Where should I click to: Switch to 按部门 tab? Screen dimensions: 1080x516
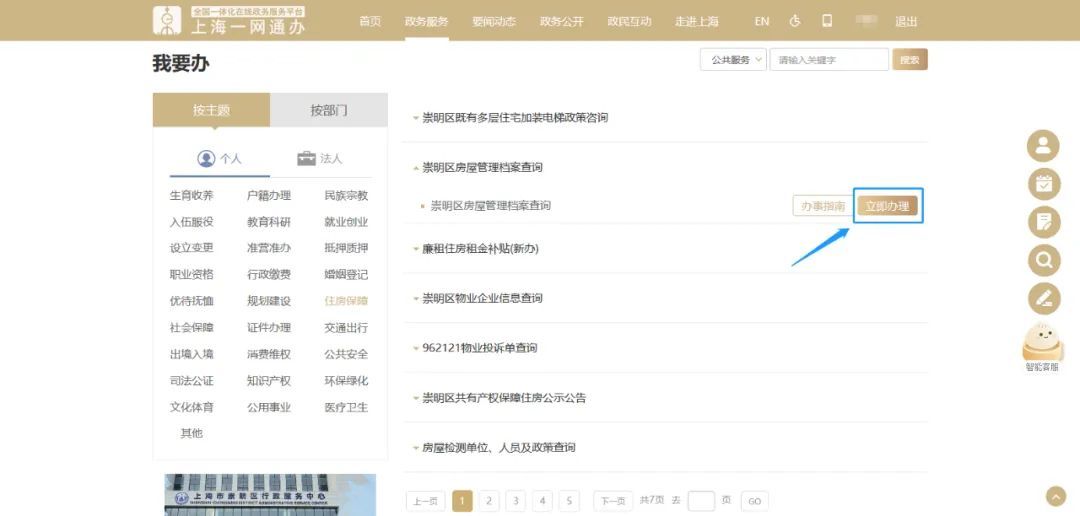click(328, 110)
